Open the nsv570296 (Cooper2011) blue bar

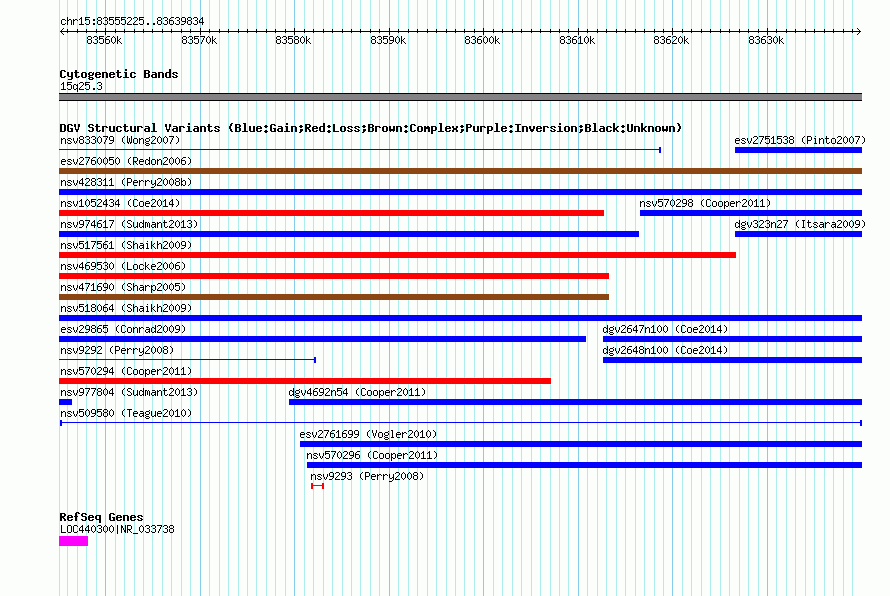tap(584, 465)
